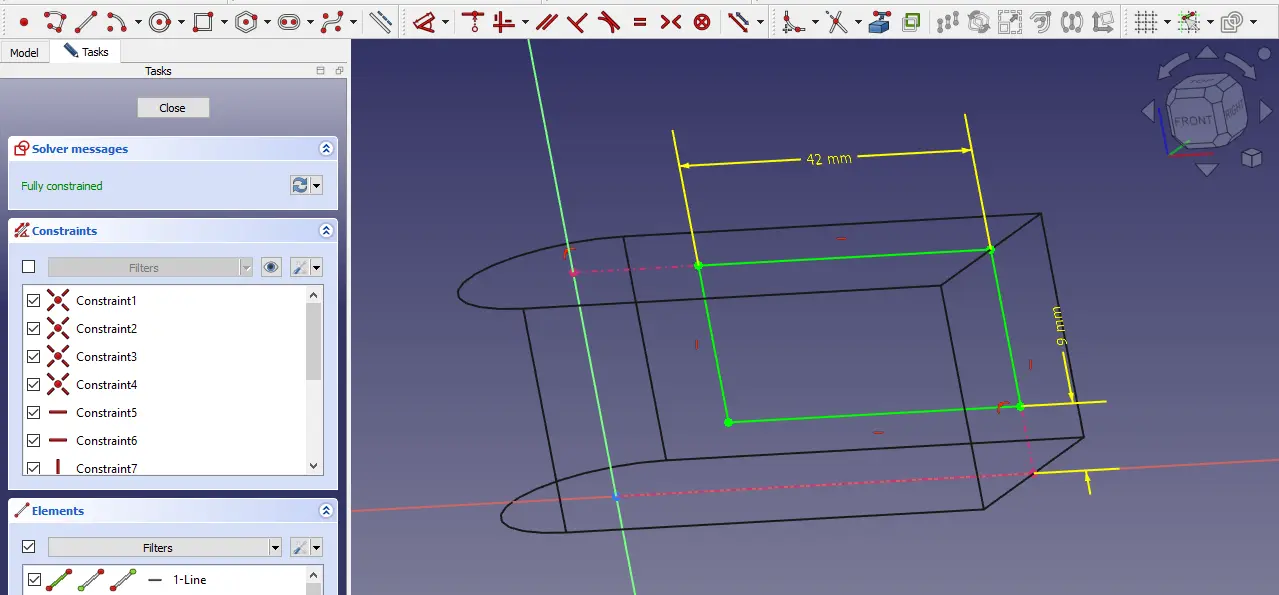Apply the Symmetric constraint tool
Image resolution: width=1279 pixels, height=595 pixels.
tap(671, 21)
